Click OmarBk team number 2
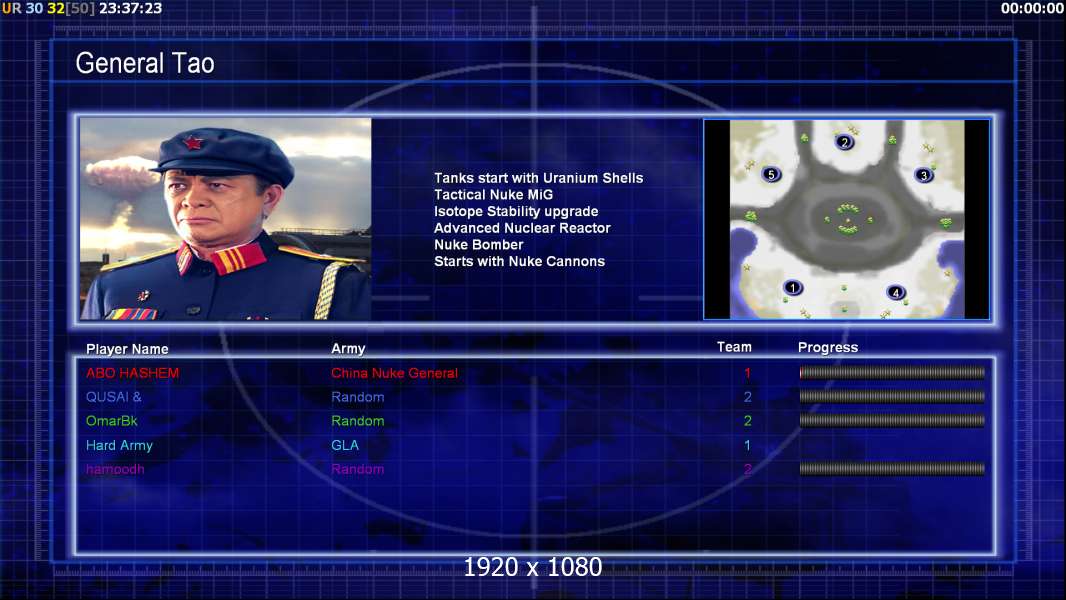The width and height of the screenshot is (1066, 600). pyautogui.click(x=747, y=421)
